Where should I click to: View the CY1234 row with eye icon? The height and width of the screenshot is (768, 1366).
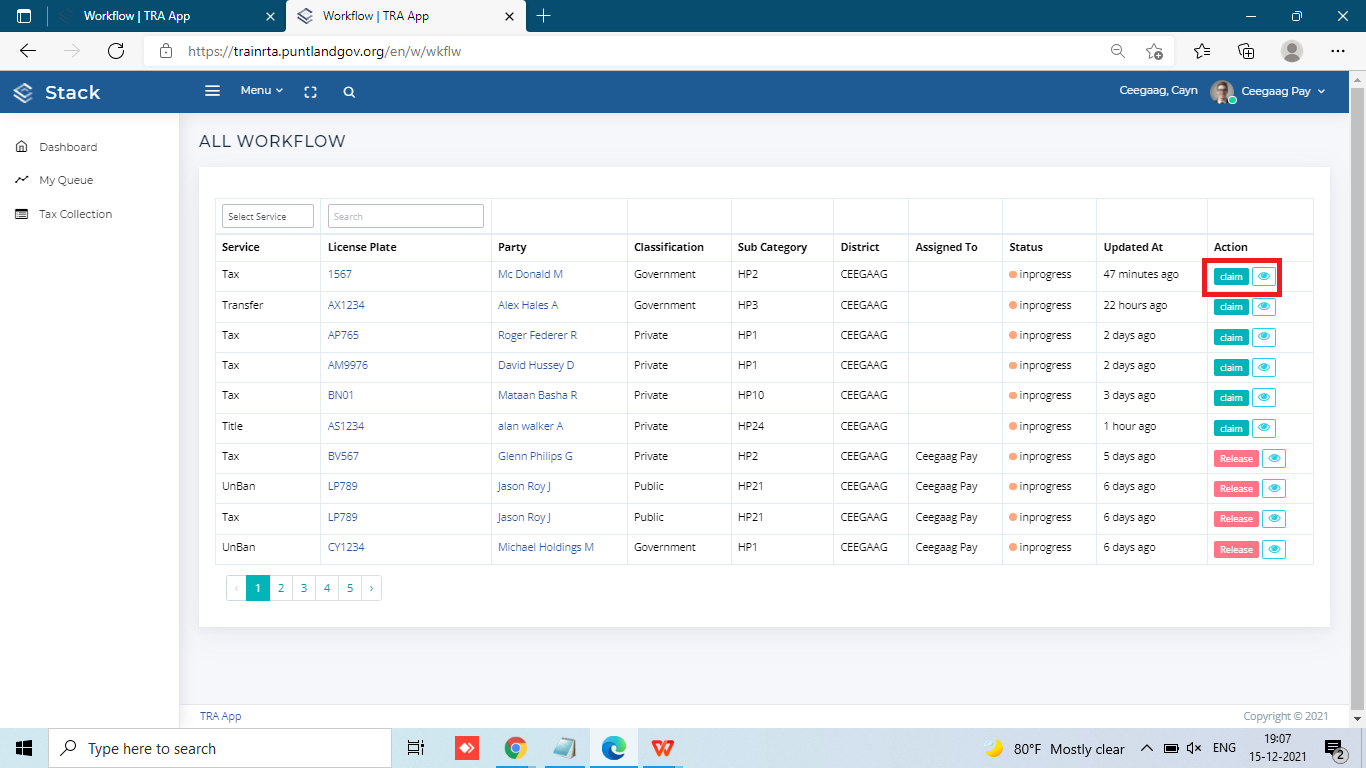1274,549
